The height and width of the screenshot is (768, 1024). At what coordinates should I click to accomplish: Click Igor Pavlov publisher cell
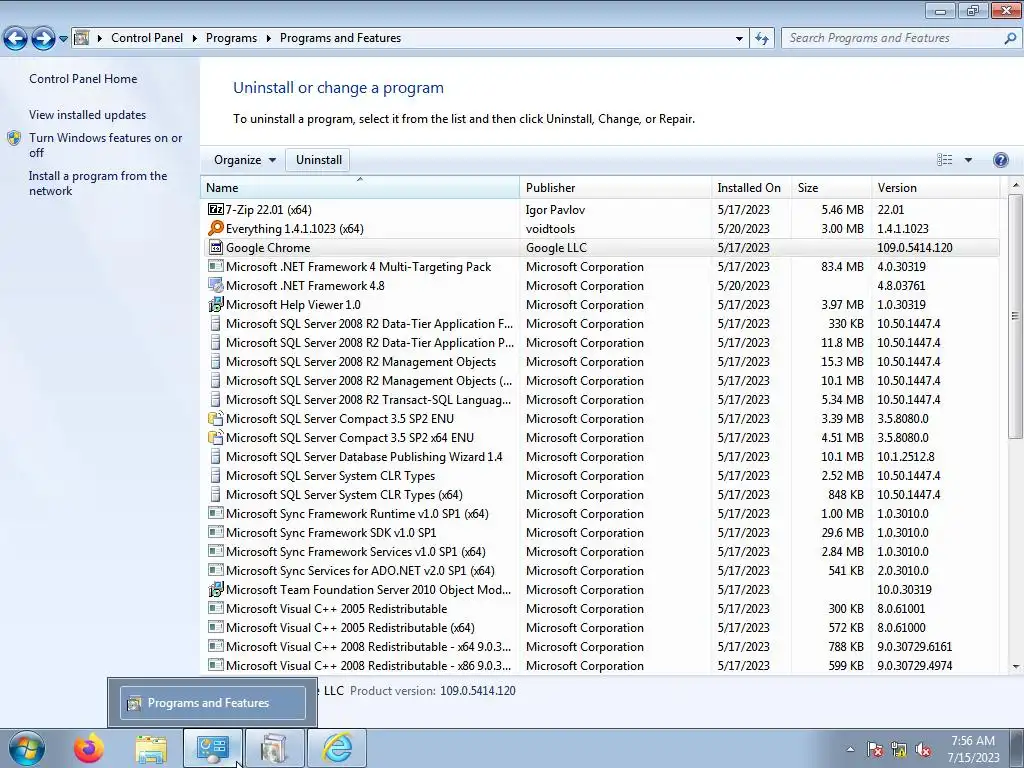point(555,210)
